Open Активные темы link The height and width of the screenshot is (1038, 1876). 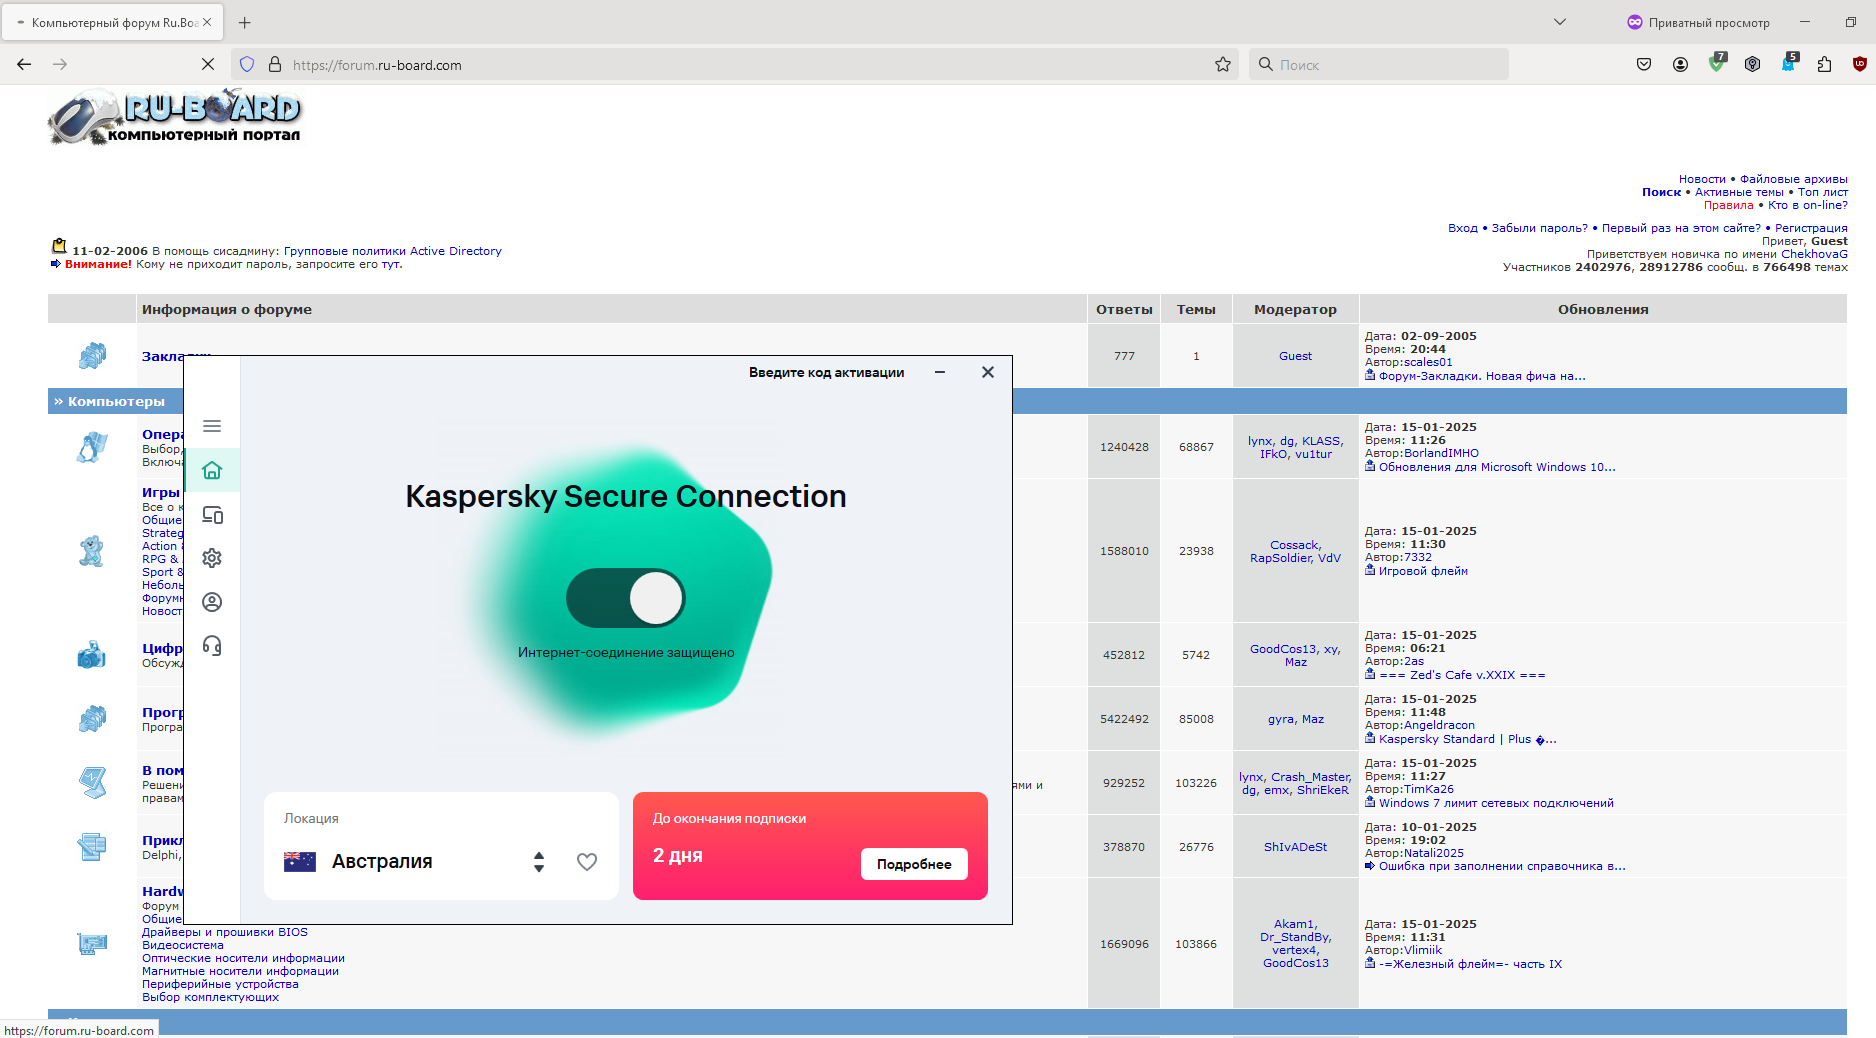1739,192
